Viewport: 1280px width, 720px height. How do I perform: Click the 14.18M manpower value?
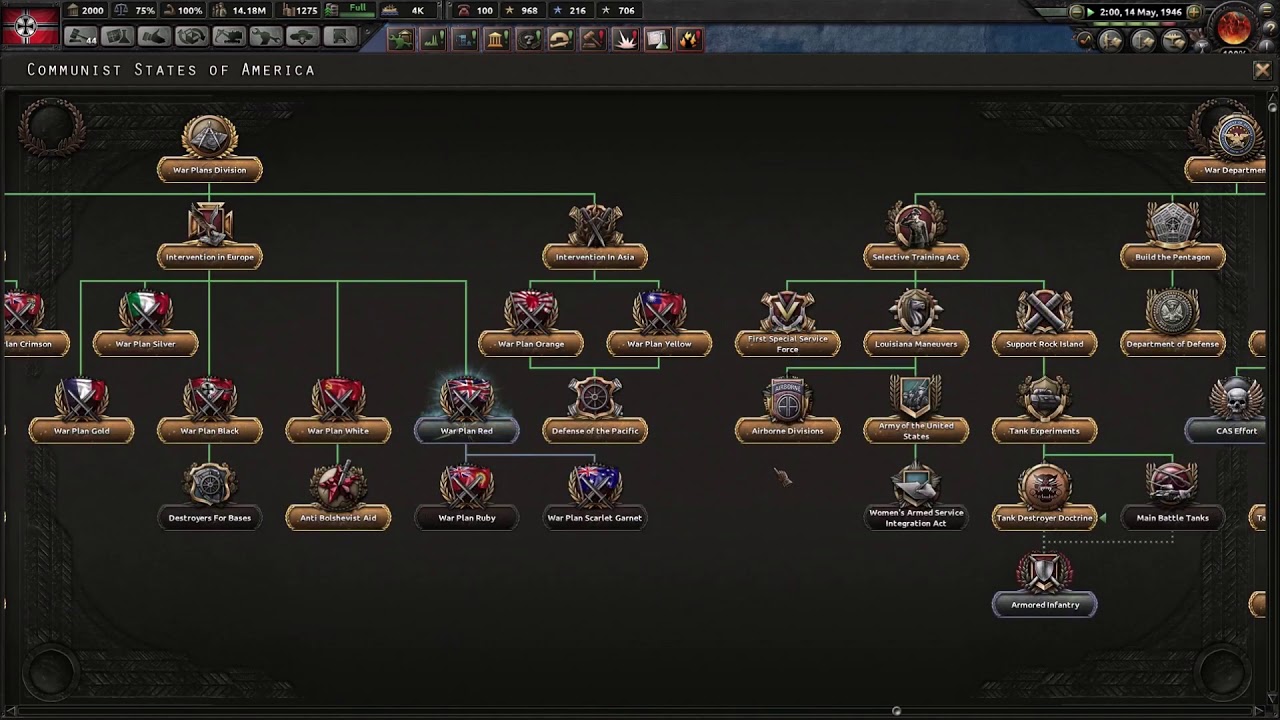(x=248, y=11)
